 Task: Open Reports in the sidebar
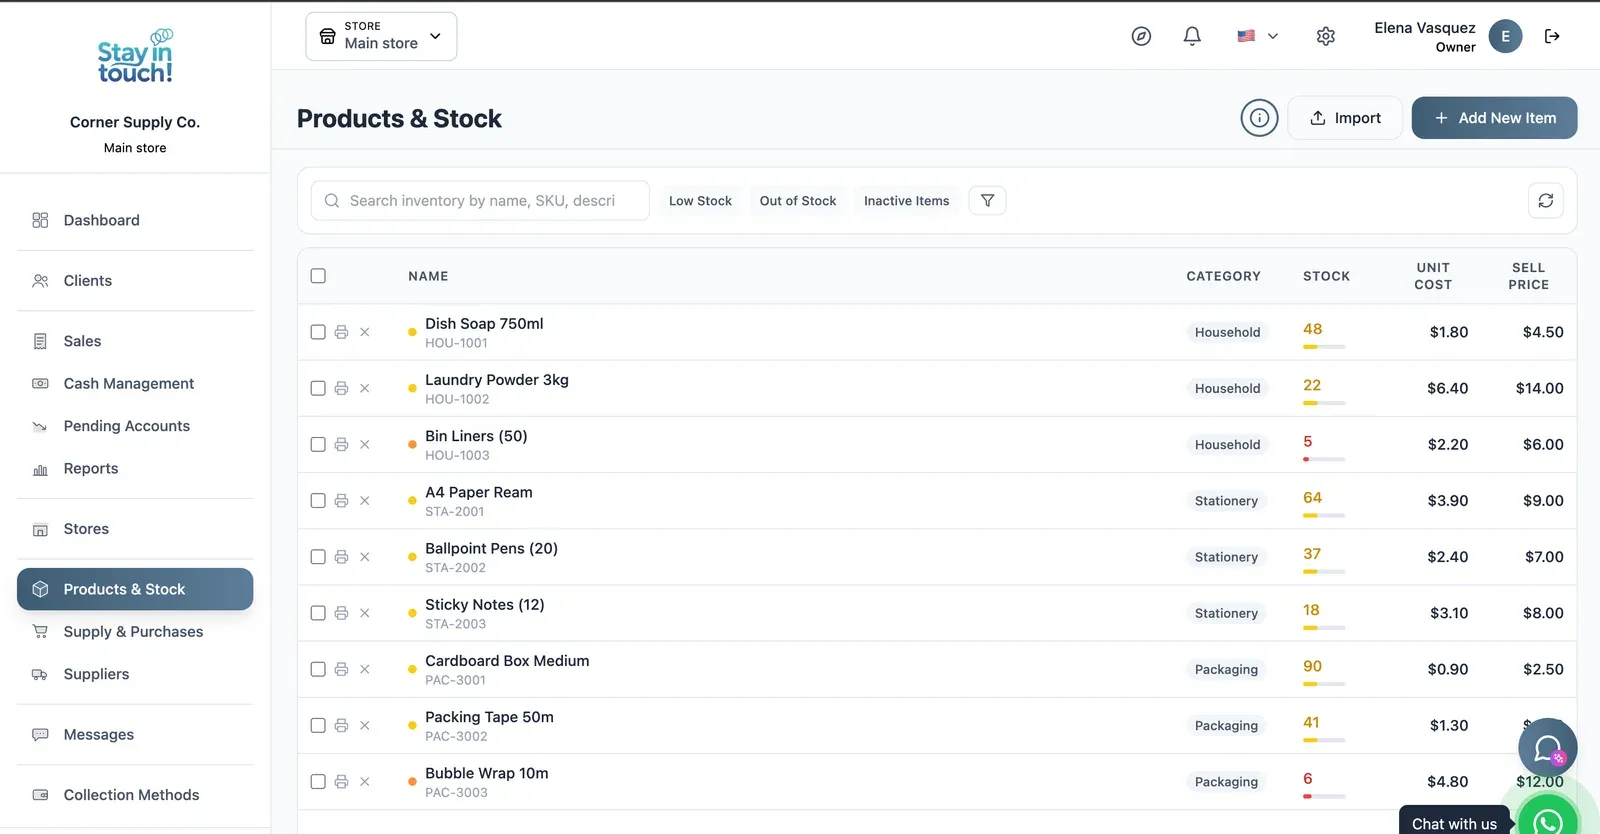tap(135, 468)
